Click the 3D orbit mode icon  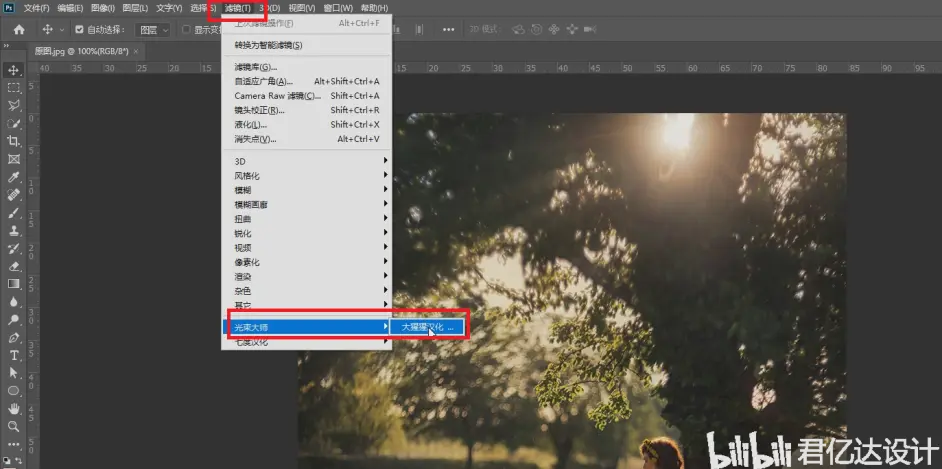[x=517, y=29]
